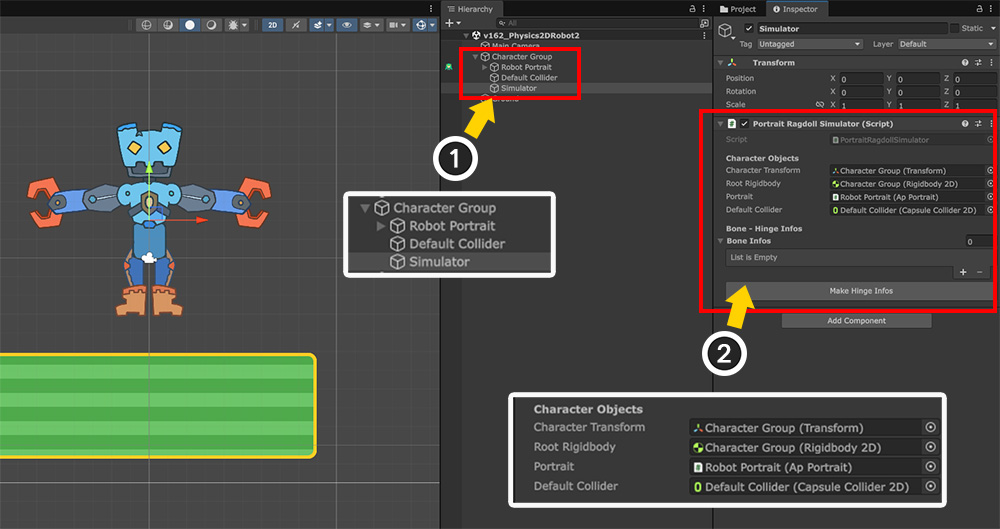Image resolution: width=1000 pixels, height=529 pixels.
Task: Toggle scene visibility eye icon in toolbar
Action: [x=347, y=24]
